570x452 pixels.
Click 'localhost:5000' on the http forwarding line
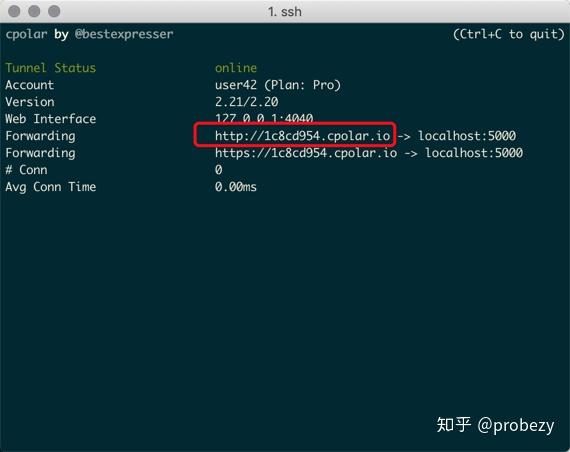pyautogui.click(x=467, y=136)
